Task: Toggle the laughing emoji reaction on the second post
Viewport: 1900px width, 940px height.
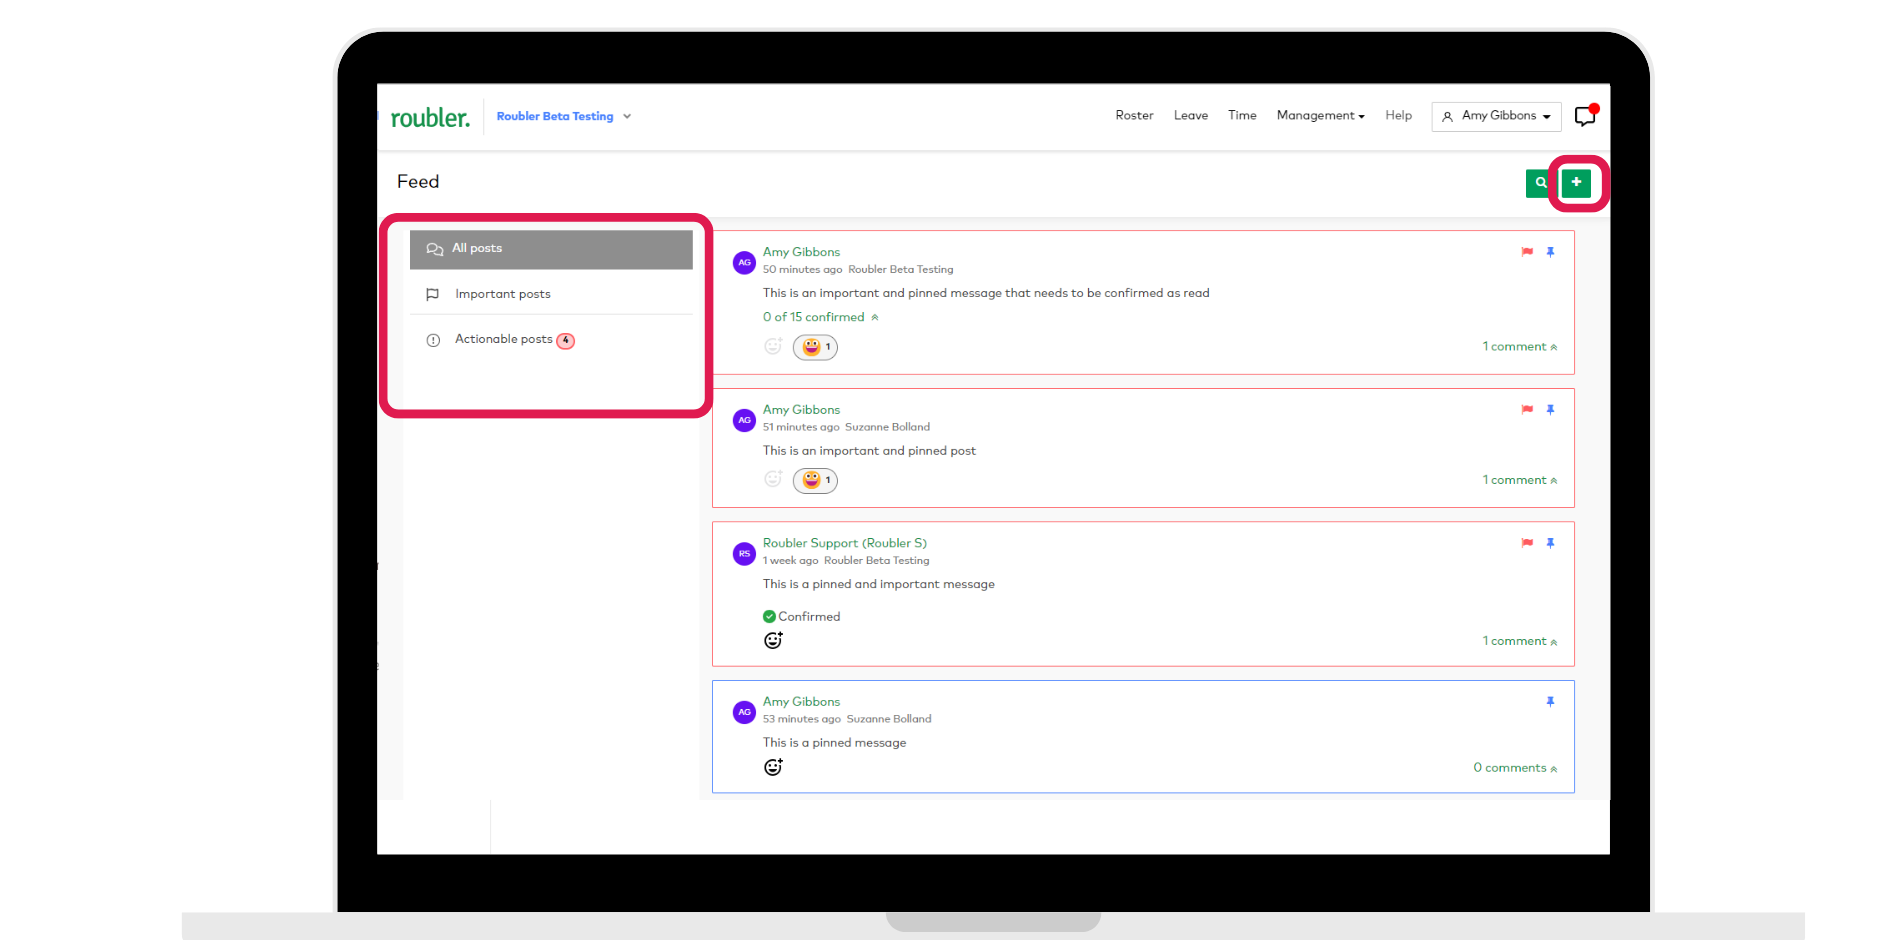Action: coord(815,480)
